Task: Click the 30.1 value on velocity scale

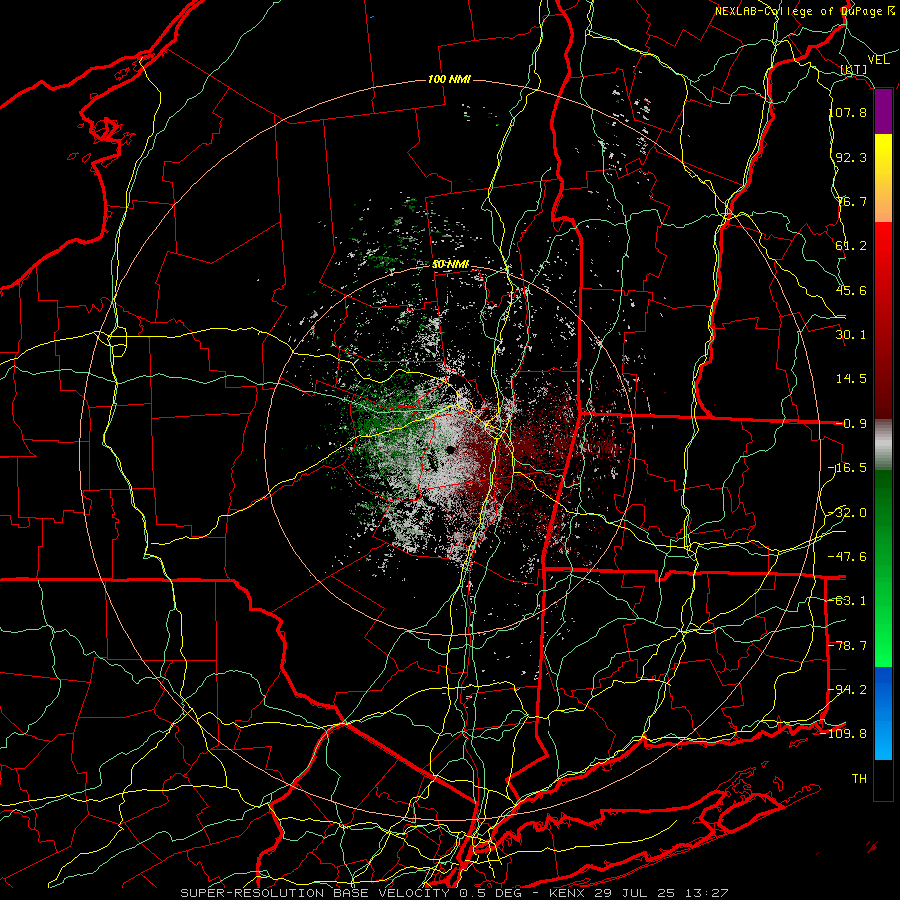Action: (851, 335)
